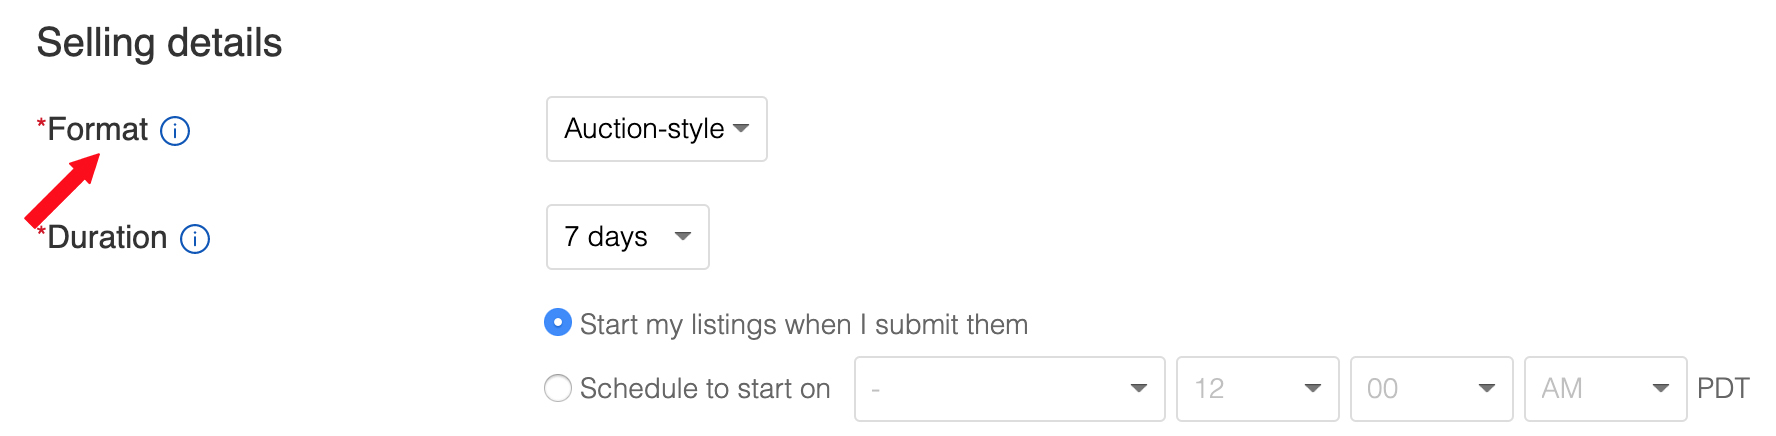Image resolution: width=1776 pixels, height=436 pixels.
Task: Open the 7 days duration dropdown
Action: (x=627, y=237)
